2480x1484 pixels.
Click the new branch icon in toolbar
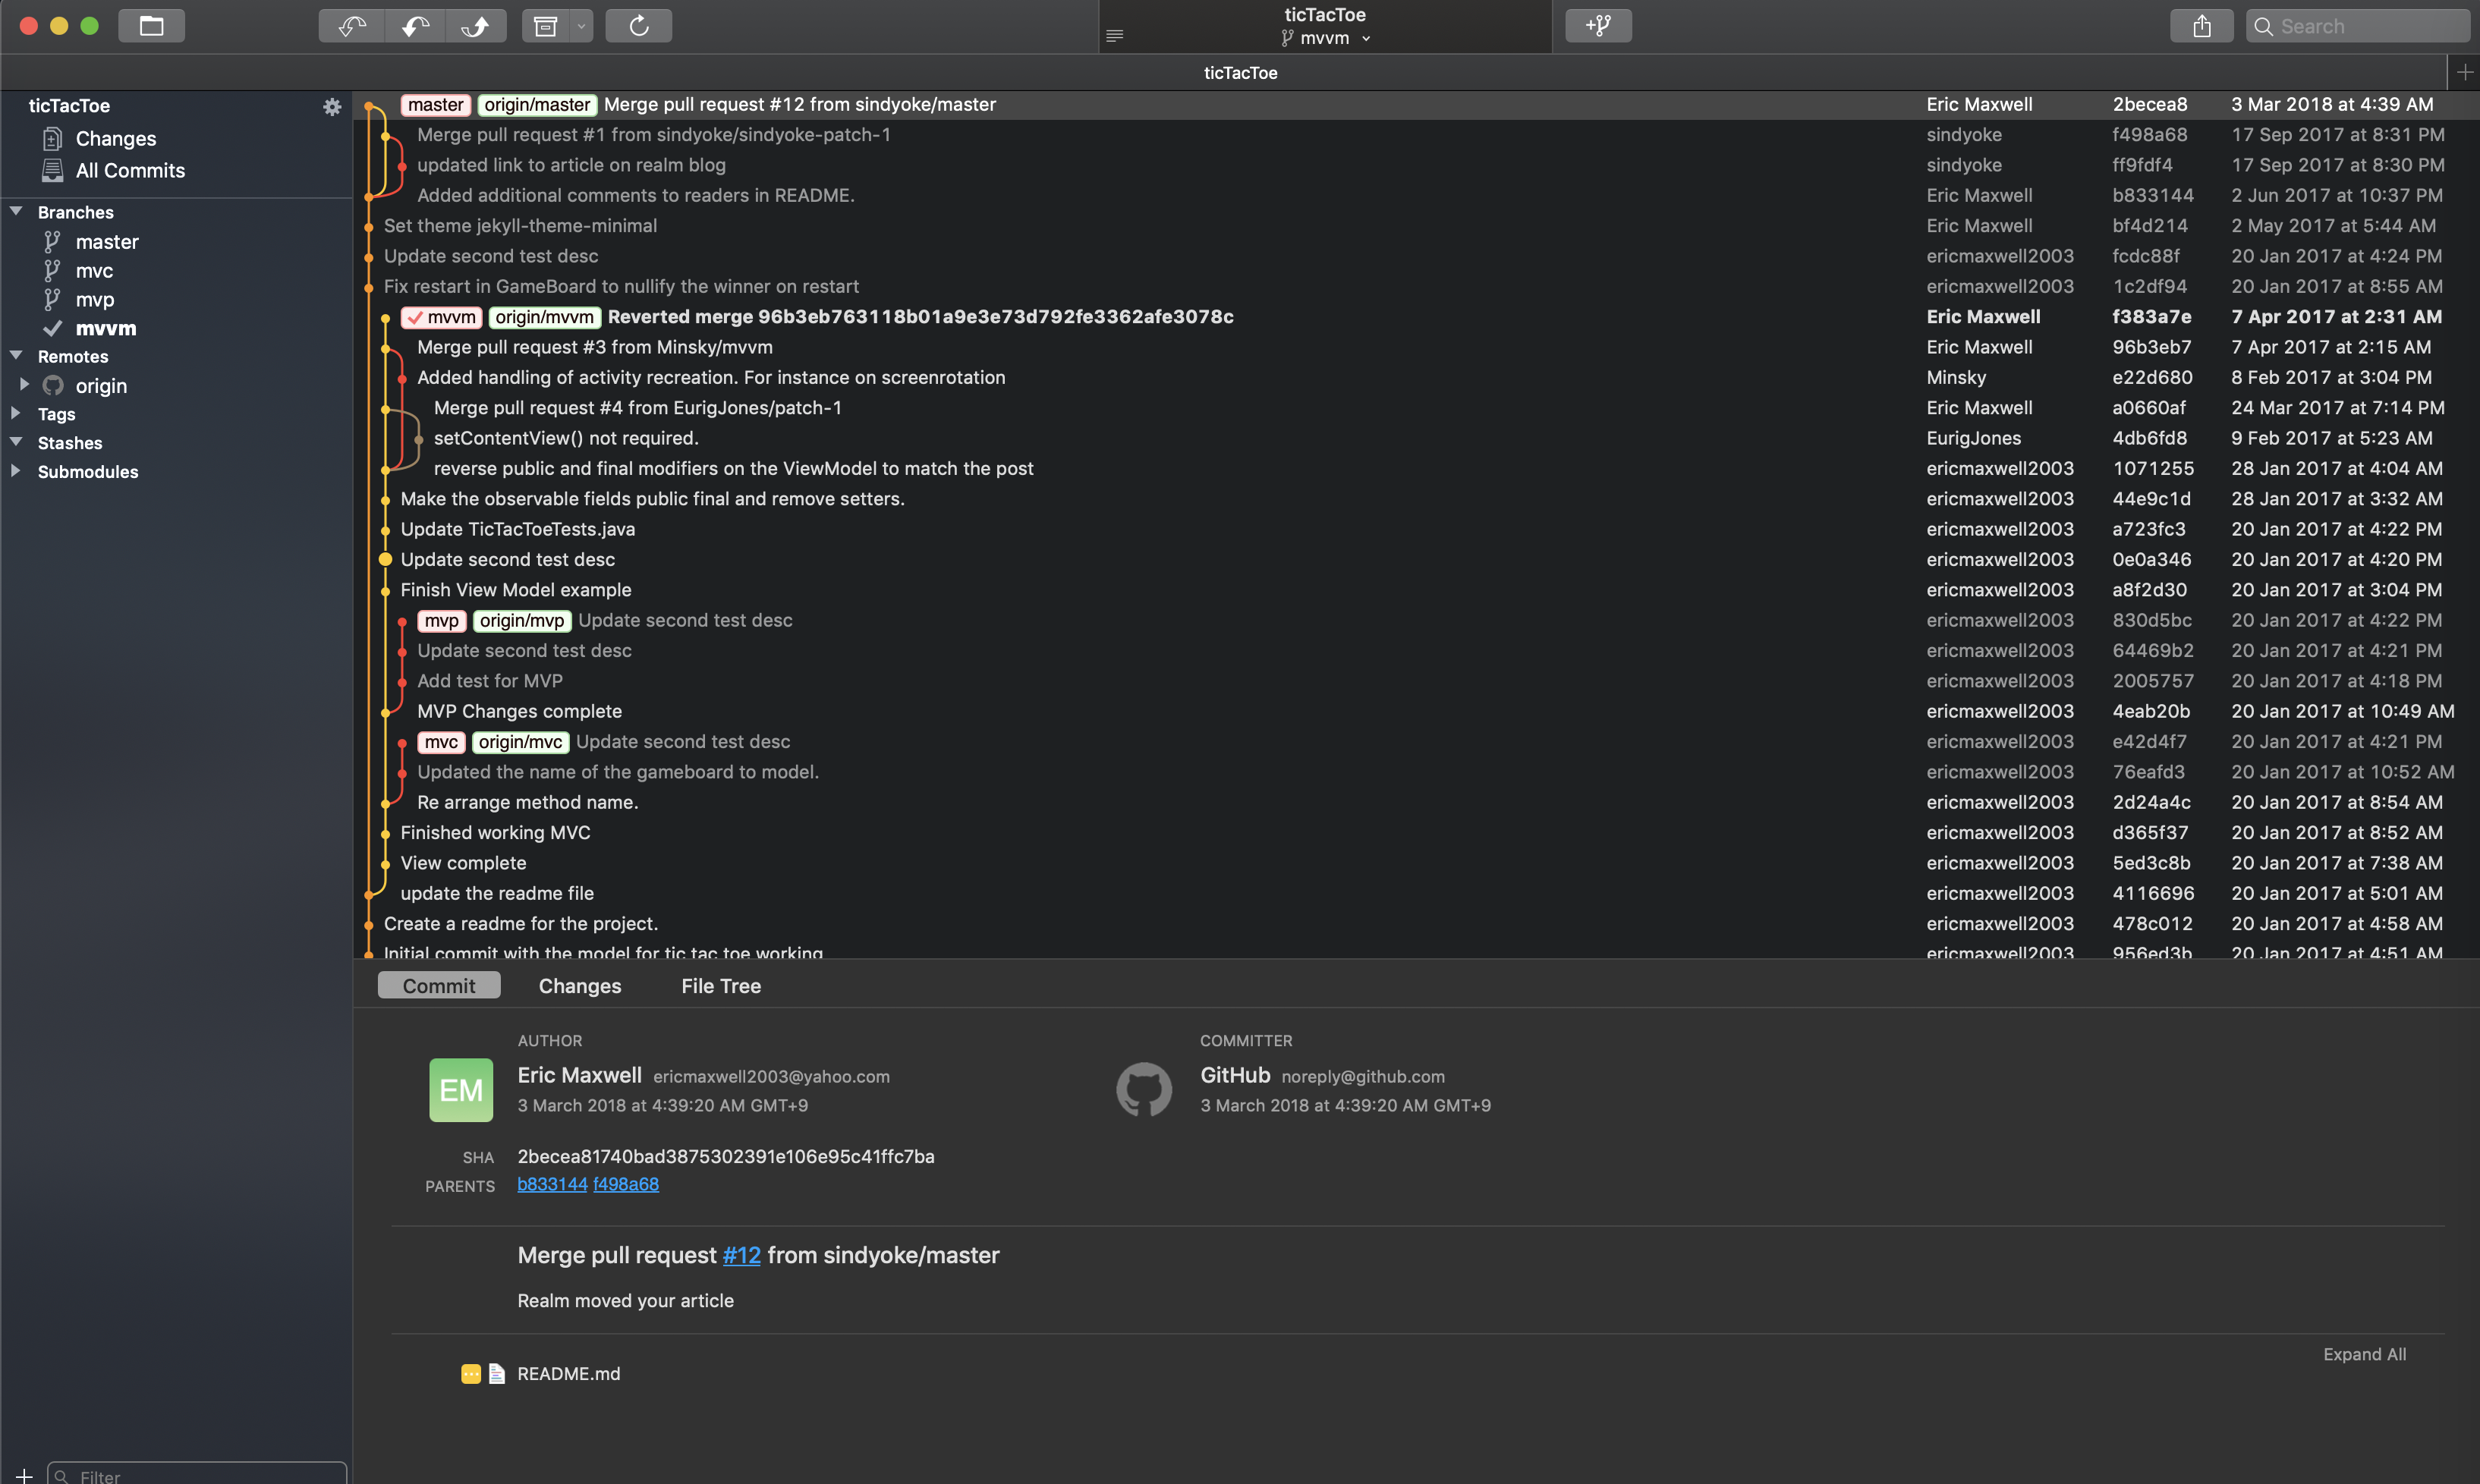click(x=1597, y=26)
